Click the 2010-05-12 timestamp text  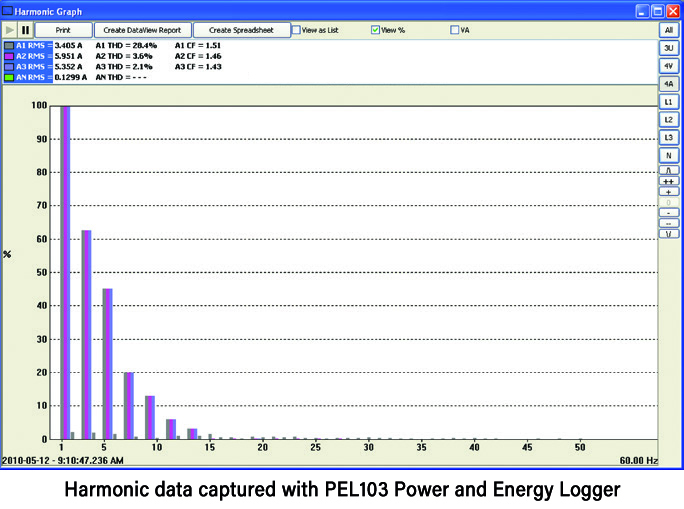[x=63, y=461]
